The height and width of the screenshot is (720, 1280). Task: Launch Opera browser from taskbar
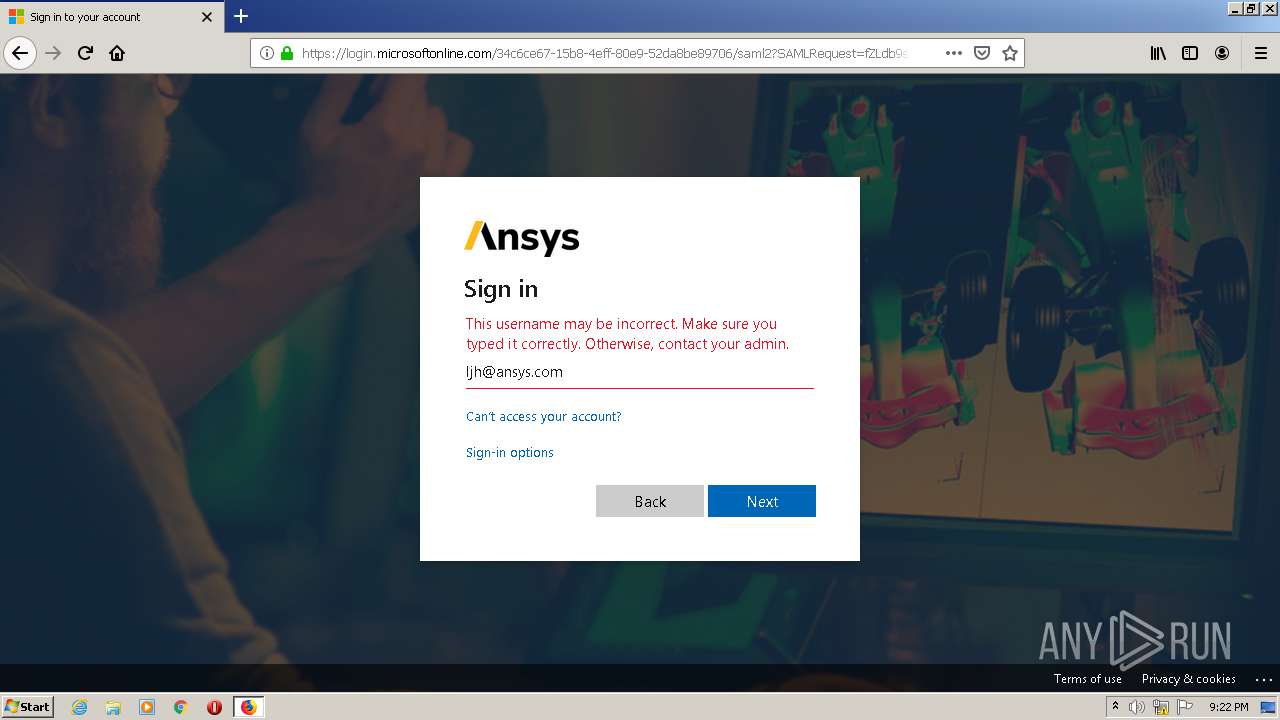point(214,707)
